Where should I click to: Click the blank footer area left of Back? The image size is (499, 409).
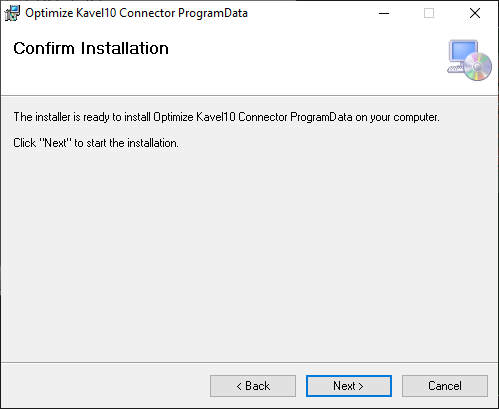pyautogui.click(x=103, y=386)
